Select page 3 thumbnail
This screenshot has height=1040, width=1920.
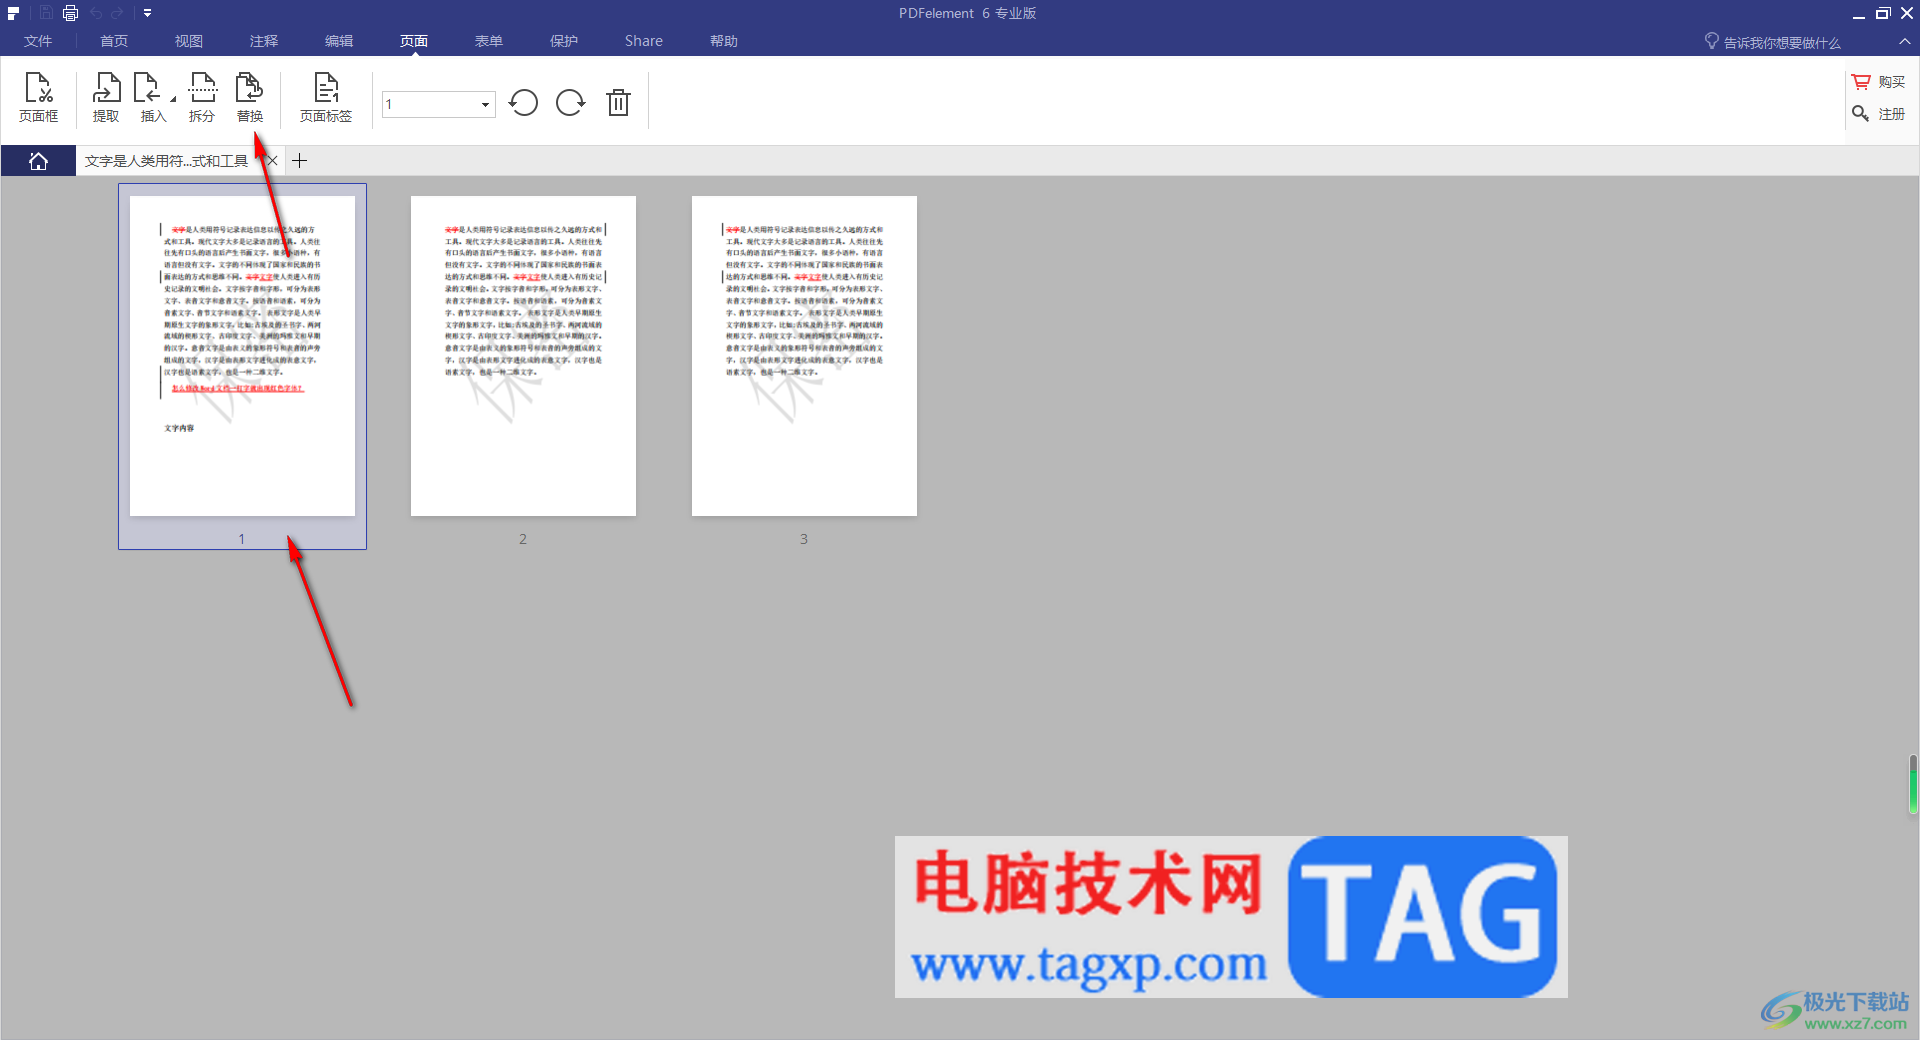pos(804,356)
